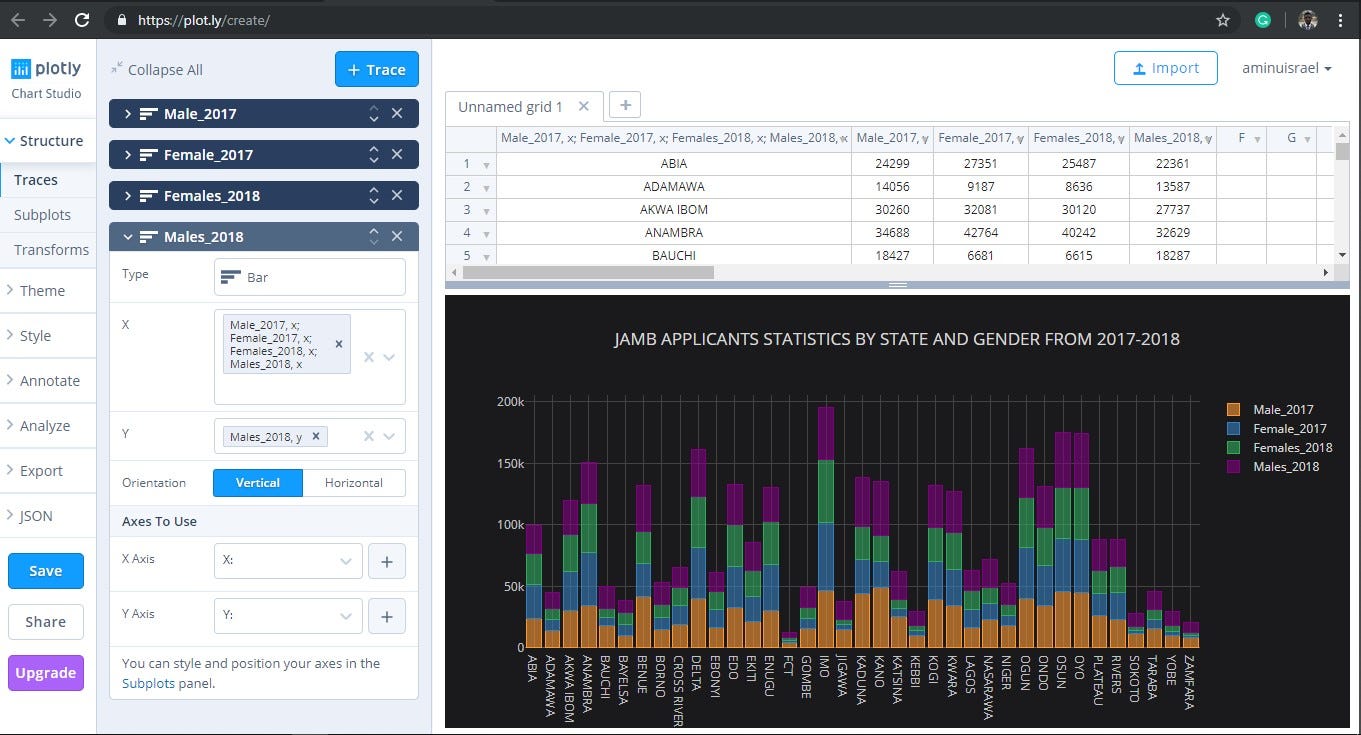1361x735 pixels.
Task: Click the + Trace button
Action: coord(376,70)
